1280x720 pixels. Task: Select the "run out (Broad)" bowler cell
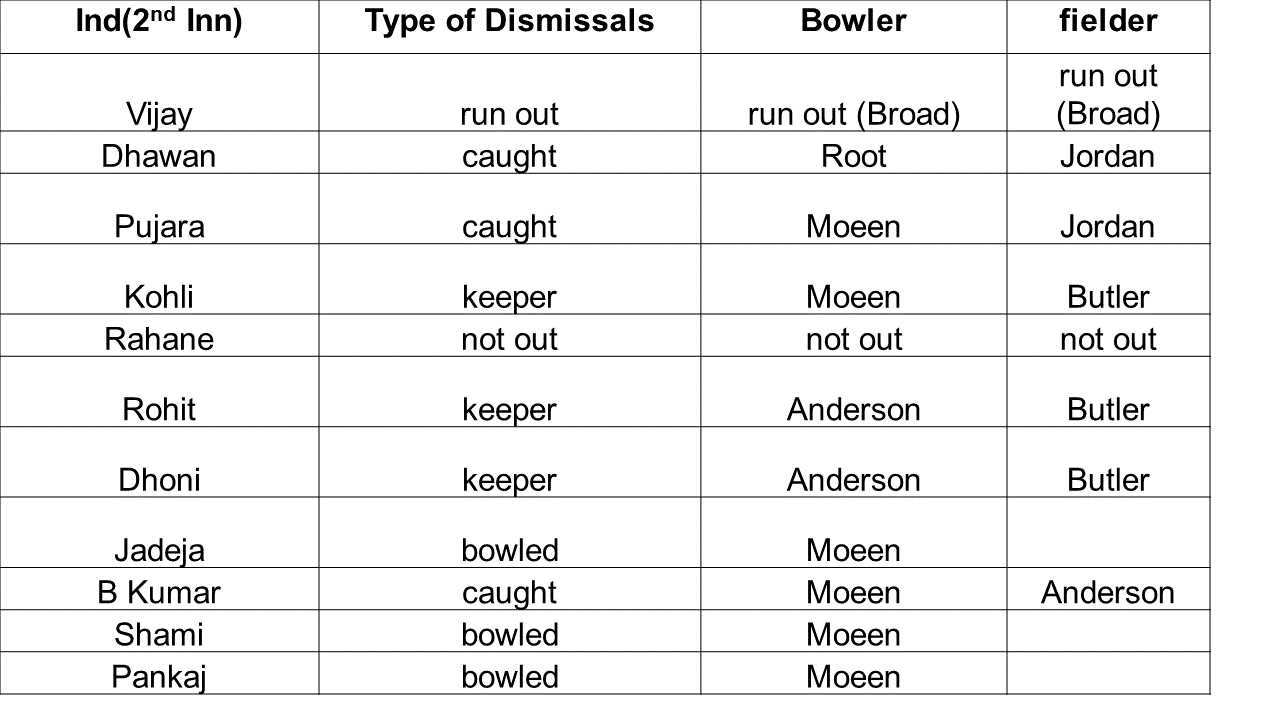pyautogui.click(x=853, y=114)
